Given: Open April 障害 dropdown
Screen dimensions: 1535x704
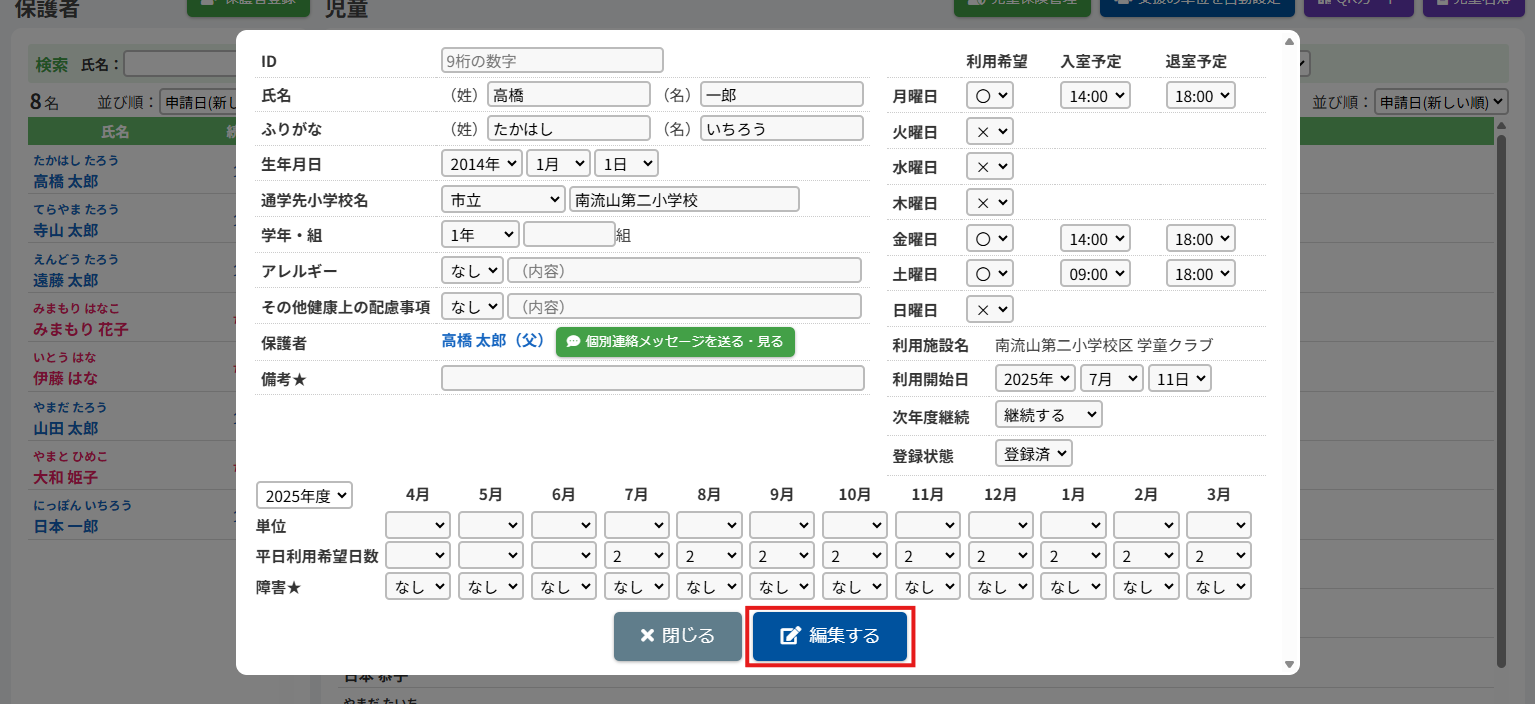Looking at the screenshot, I should click(418, 587).
